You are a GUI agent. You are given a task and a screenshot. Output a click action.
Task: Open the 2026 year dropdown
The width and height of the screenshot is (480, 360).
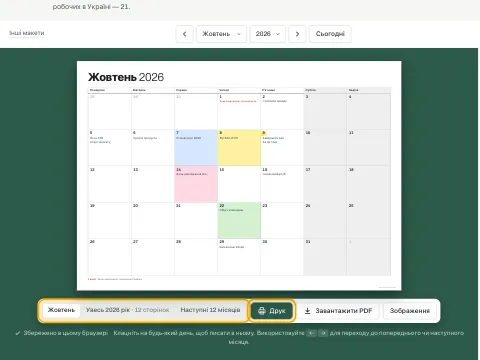point(268,34)
